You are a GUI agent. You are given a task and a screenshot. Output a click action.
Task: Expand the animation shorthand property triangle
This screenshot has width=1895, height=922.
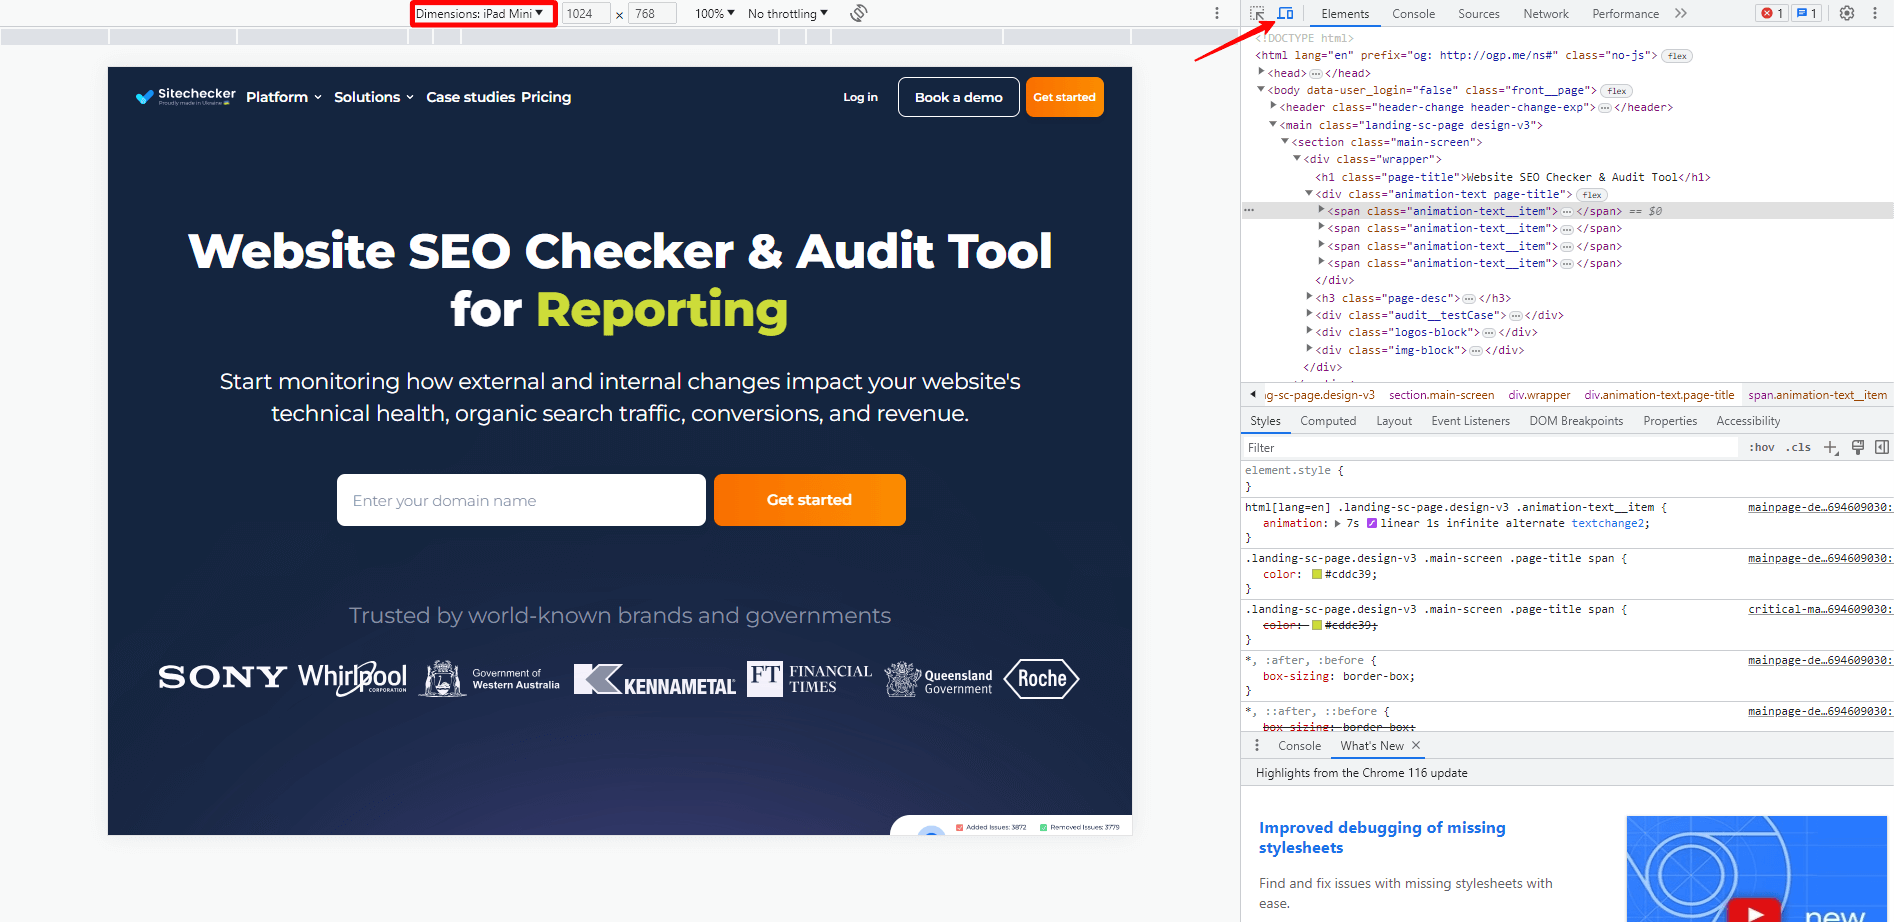1338,523
